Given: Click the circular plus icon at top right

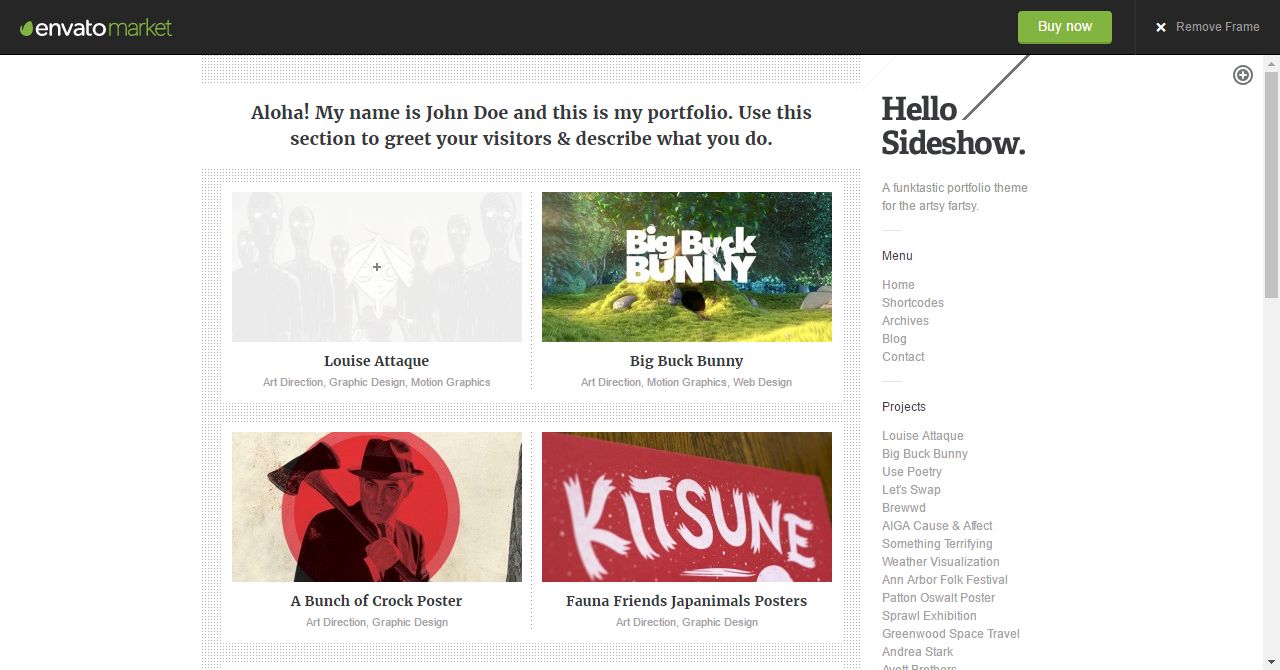Looking at the screenshot, I should pos(1242,75).
